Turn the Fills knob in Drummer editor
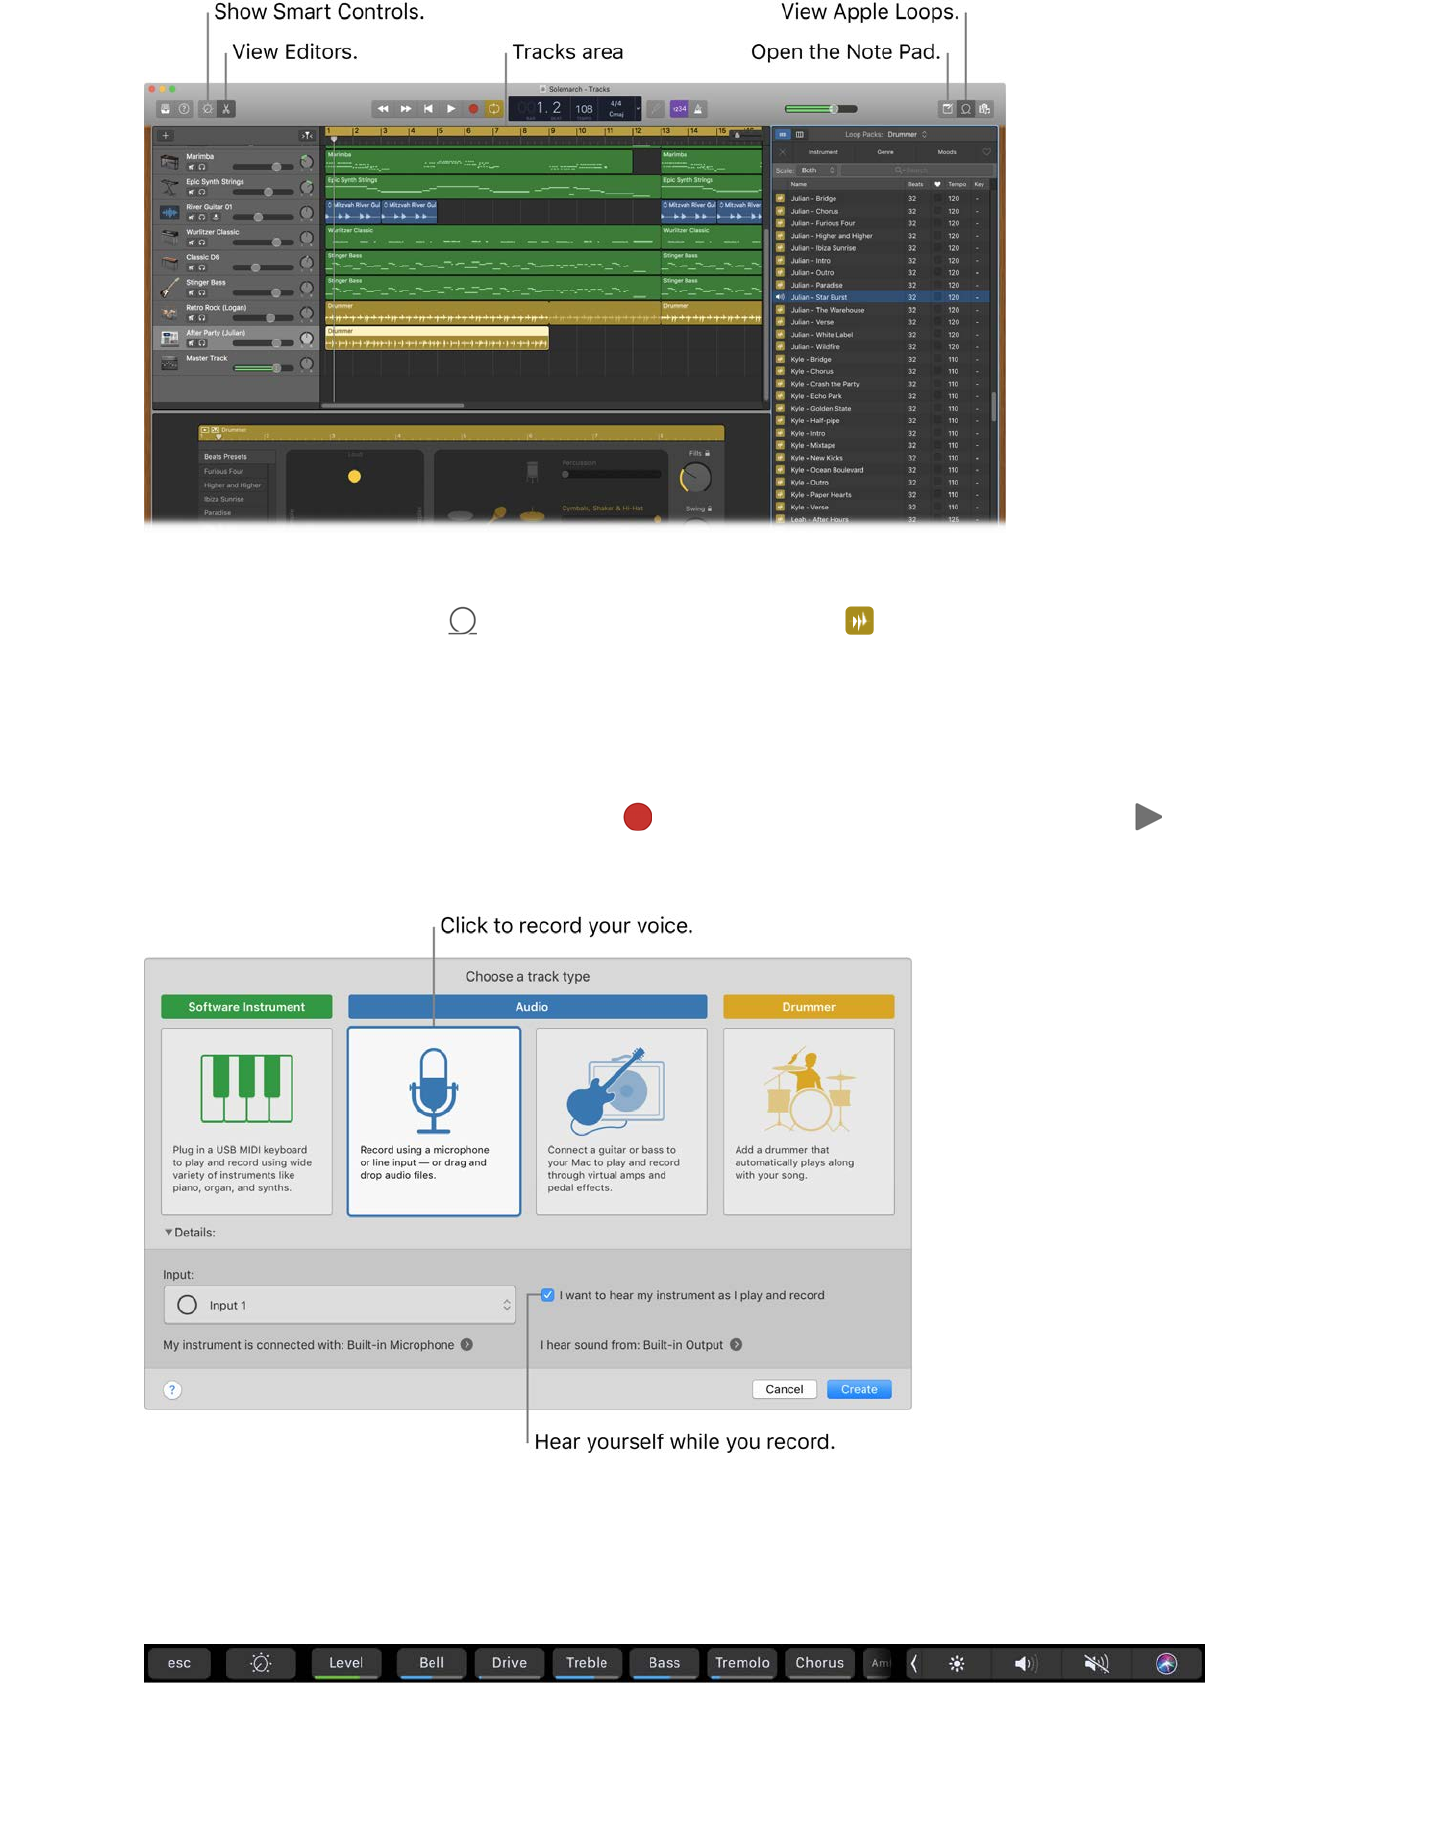 point(696,477)
